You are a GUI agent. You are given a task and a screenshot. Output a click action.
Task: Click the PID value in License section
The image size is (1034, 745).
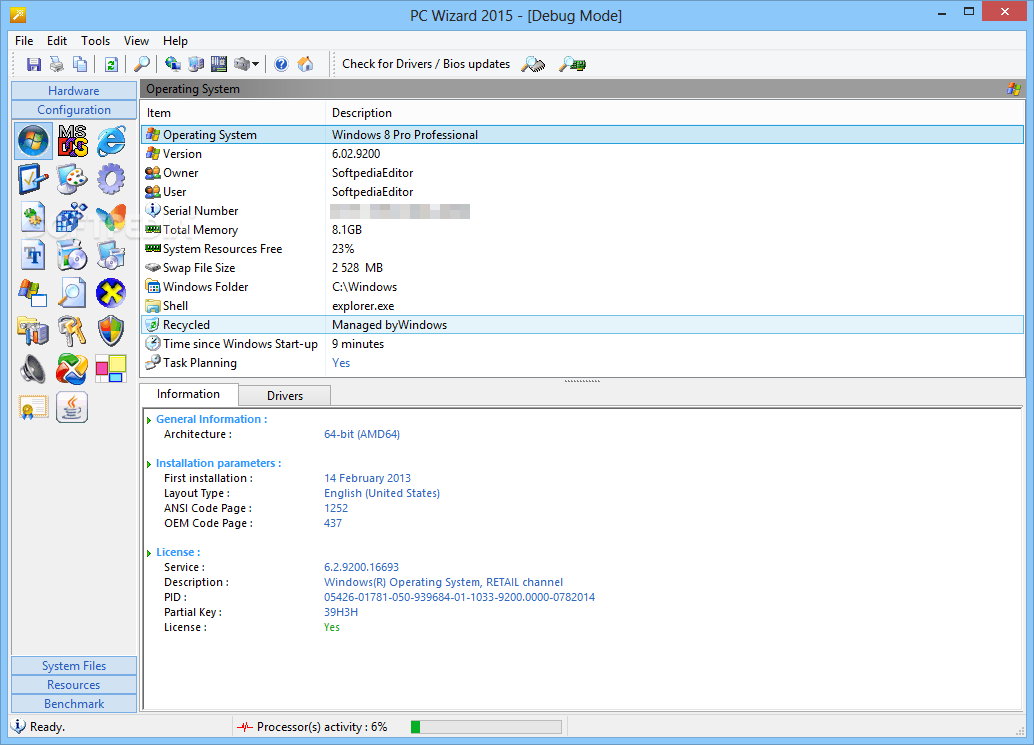click(460, 597)
